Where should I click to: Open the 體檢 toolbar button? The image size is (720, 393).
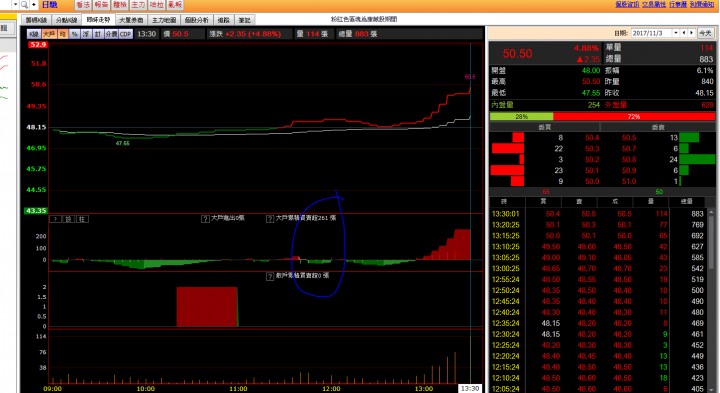[120, 5]
